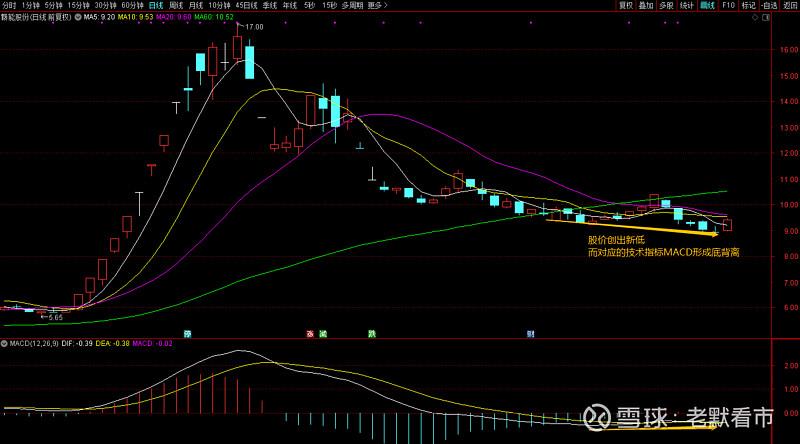Expand the 更多 periods dropdown

pos(377,5)
